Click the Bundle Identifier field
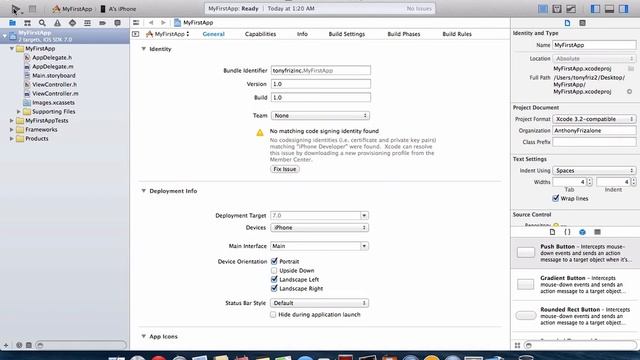The image size is (640, 360). coord(321,71)
